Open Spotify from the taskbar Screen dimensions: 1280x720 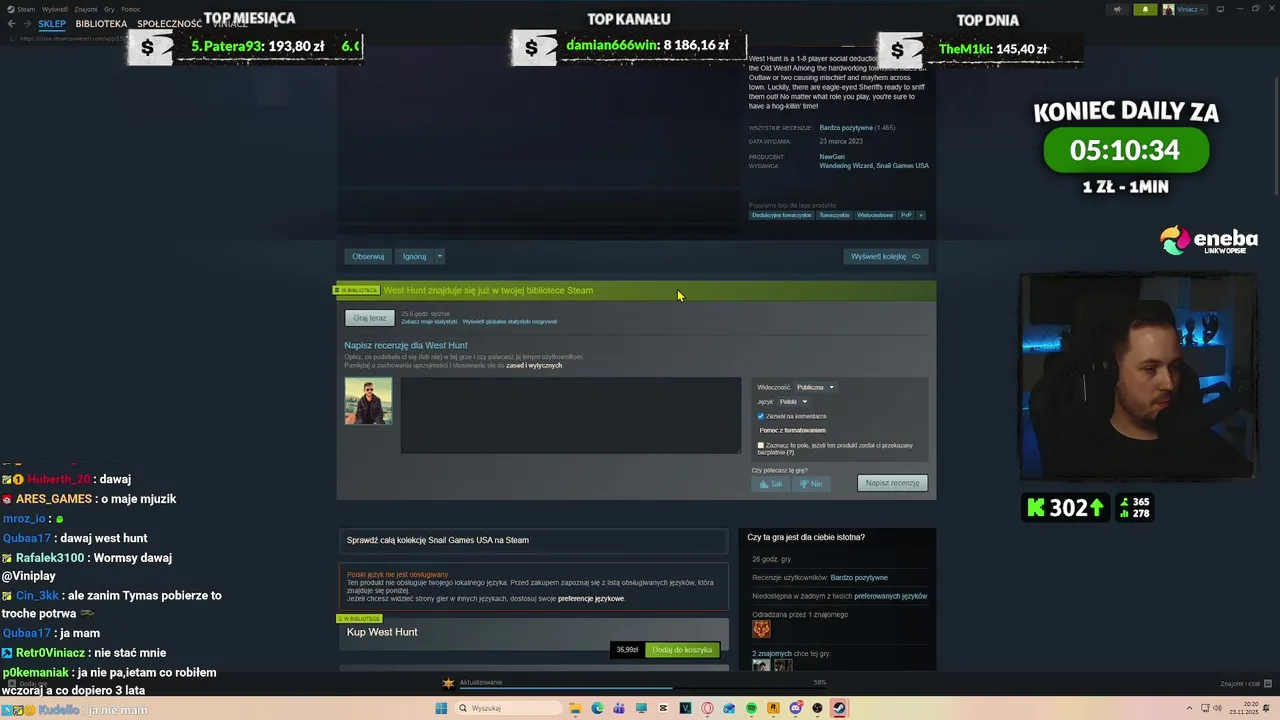(751, 708)
